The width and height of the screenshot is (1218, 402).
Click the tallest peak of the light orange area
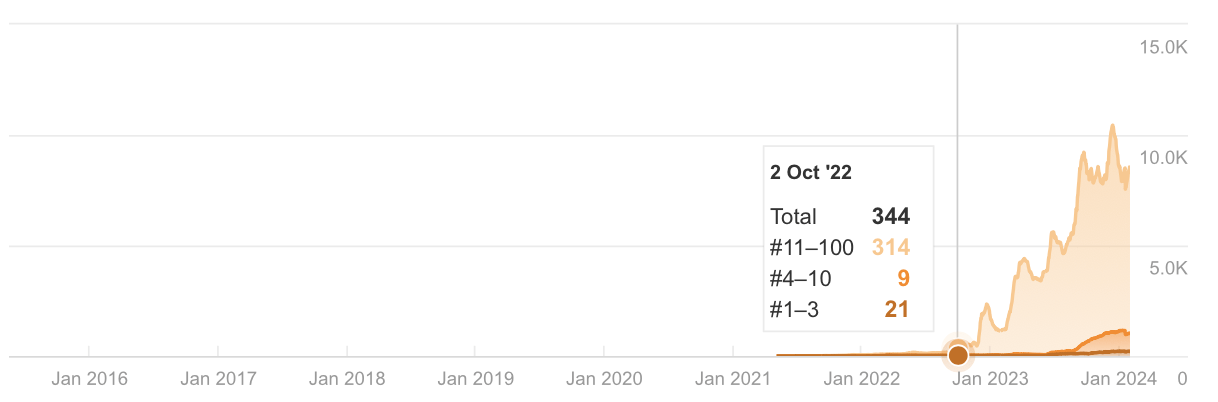(x=1112, y=127)
